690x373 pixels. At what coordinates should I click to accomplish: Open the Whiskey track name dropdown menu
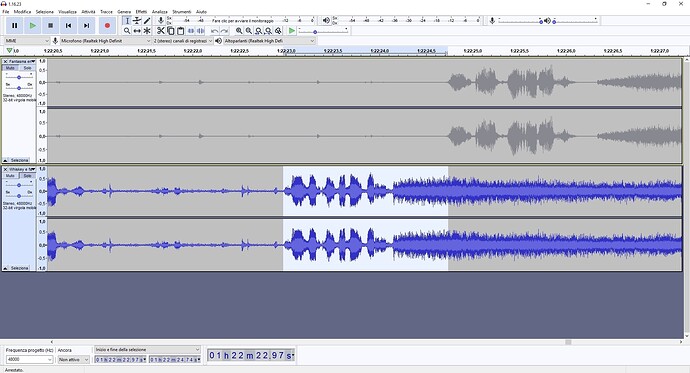pos(22,169)
